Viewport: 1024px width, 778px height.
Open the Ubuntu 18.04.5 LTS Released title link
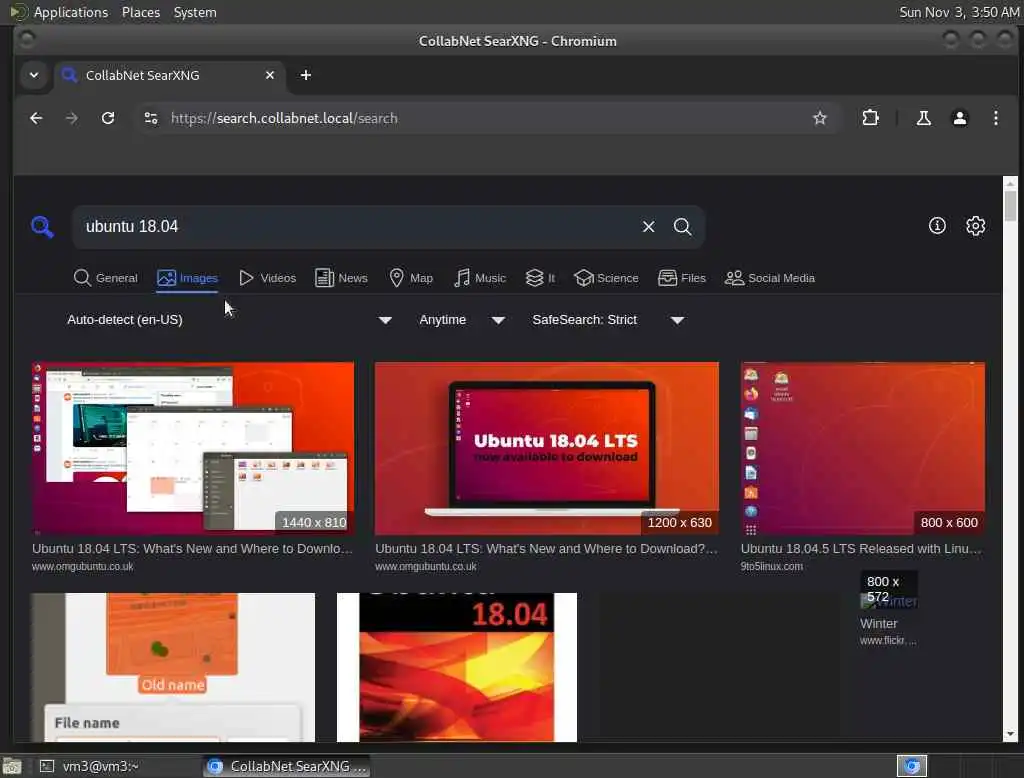pyautogui.click(x=861, y=549)
